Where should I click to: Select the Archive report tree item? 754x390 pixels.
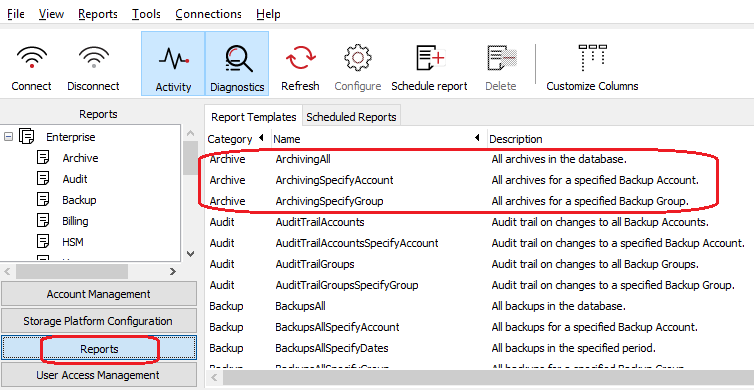coord(80,158)
